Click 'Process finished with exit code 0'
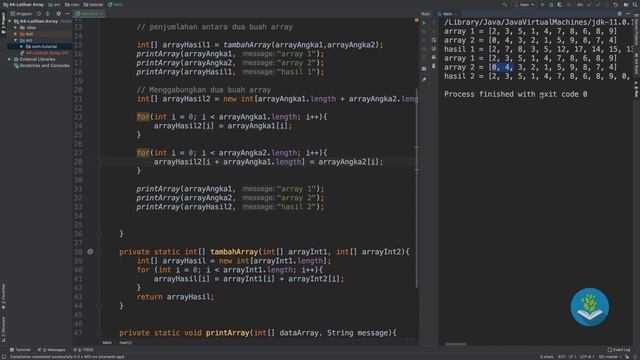Screen dimensions: 640x360 [x=516, y=94]
